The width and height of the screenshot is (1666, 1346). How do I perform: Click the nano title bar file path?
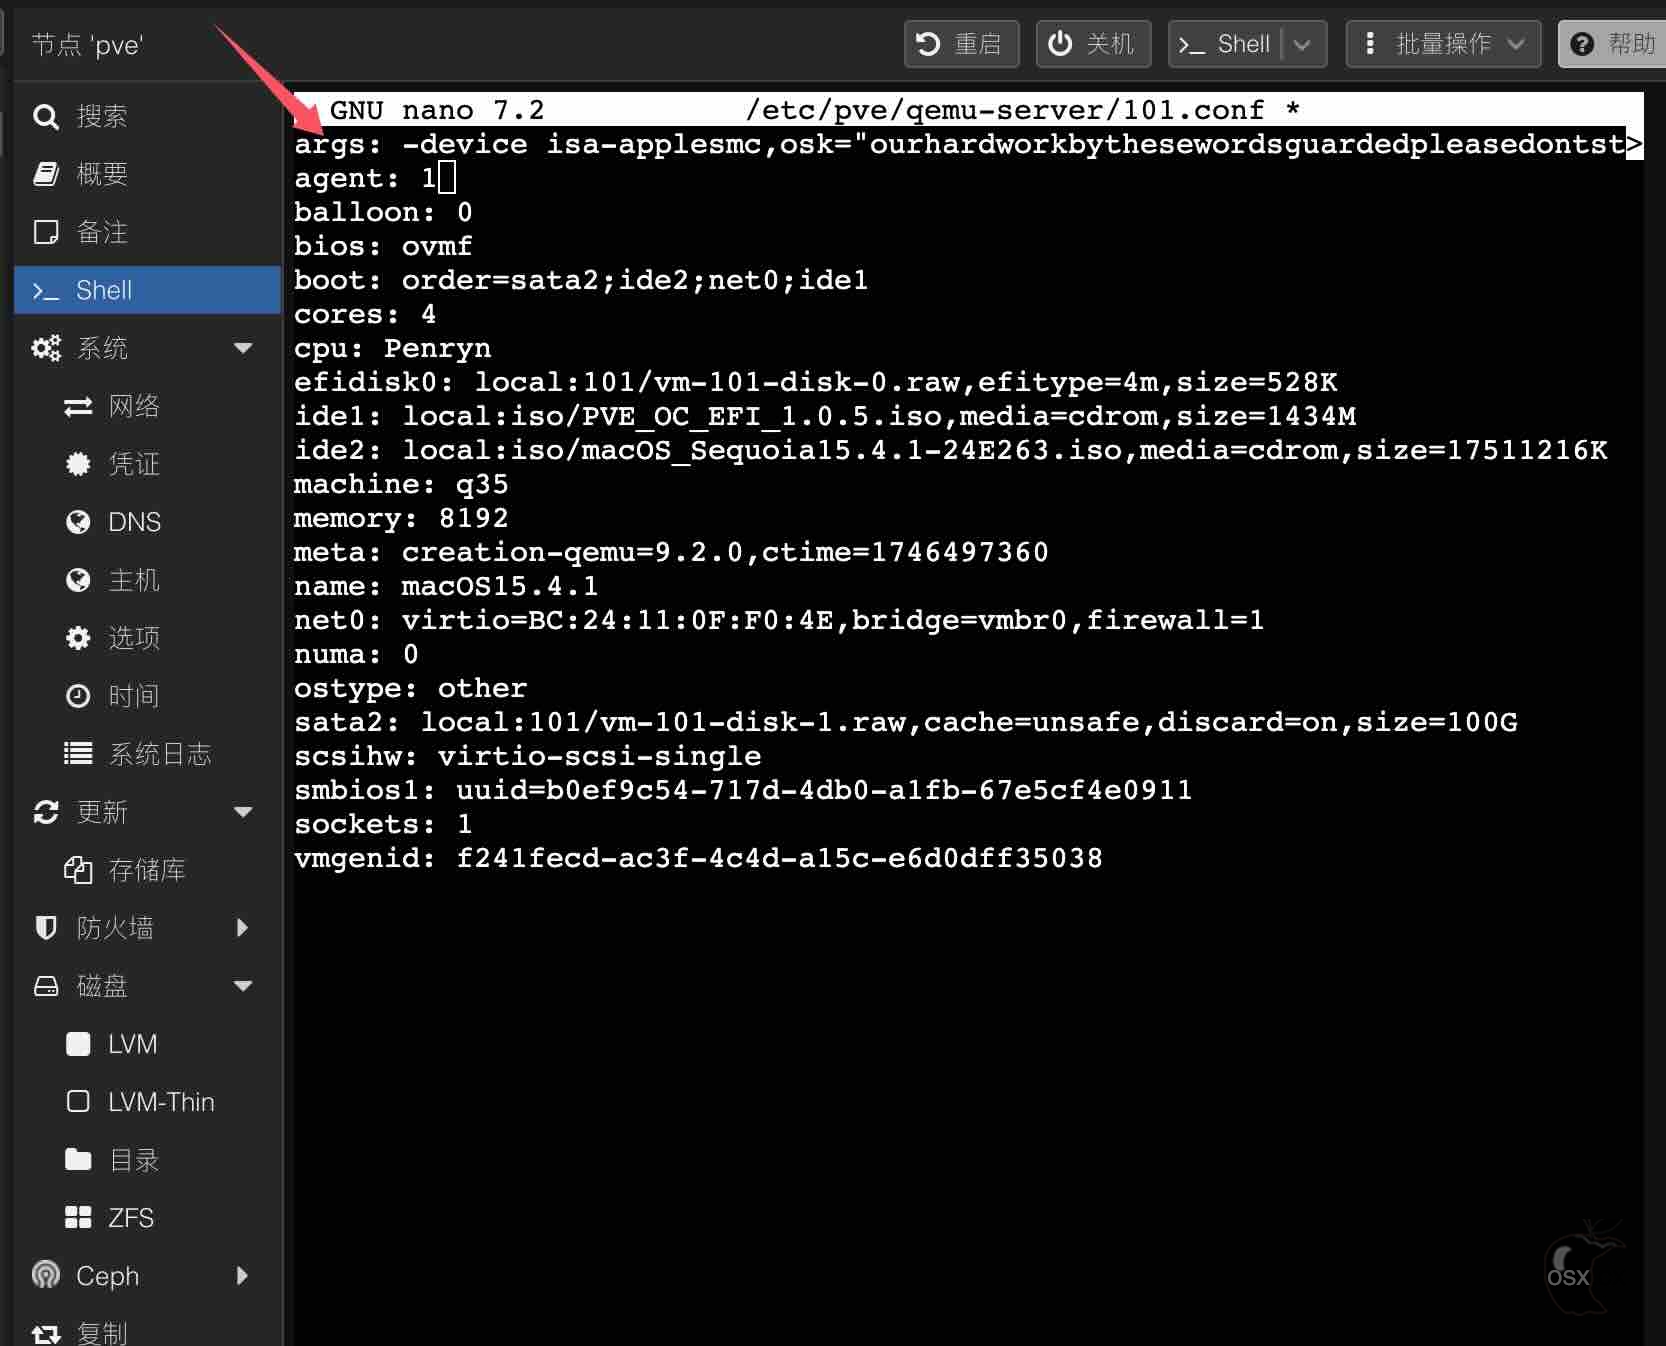(1005, 110)
